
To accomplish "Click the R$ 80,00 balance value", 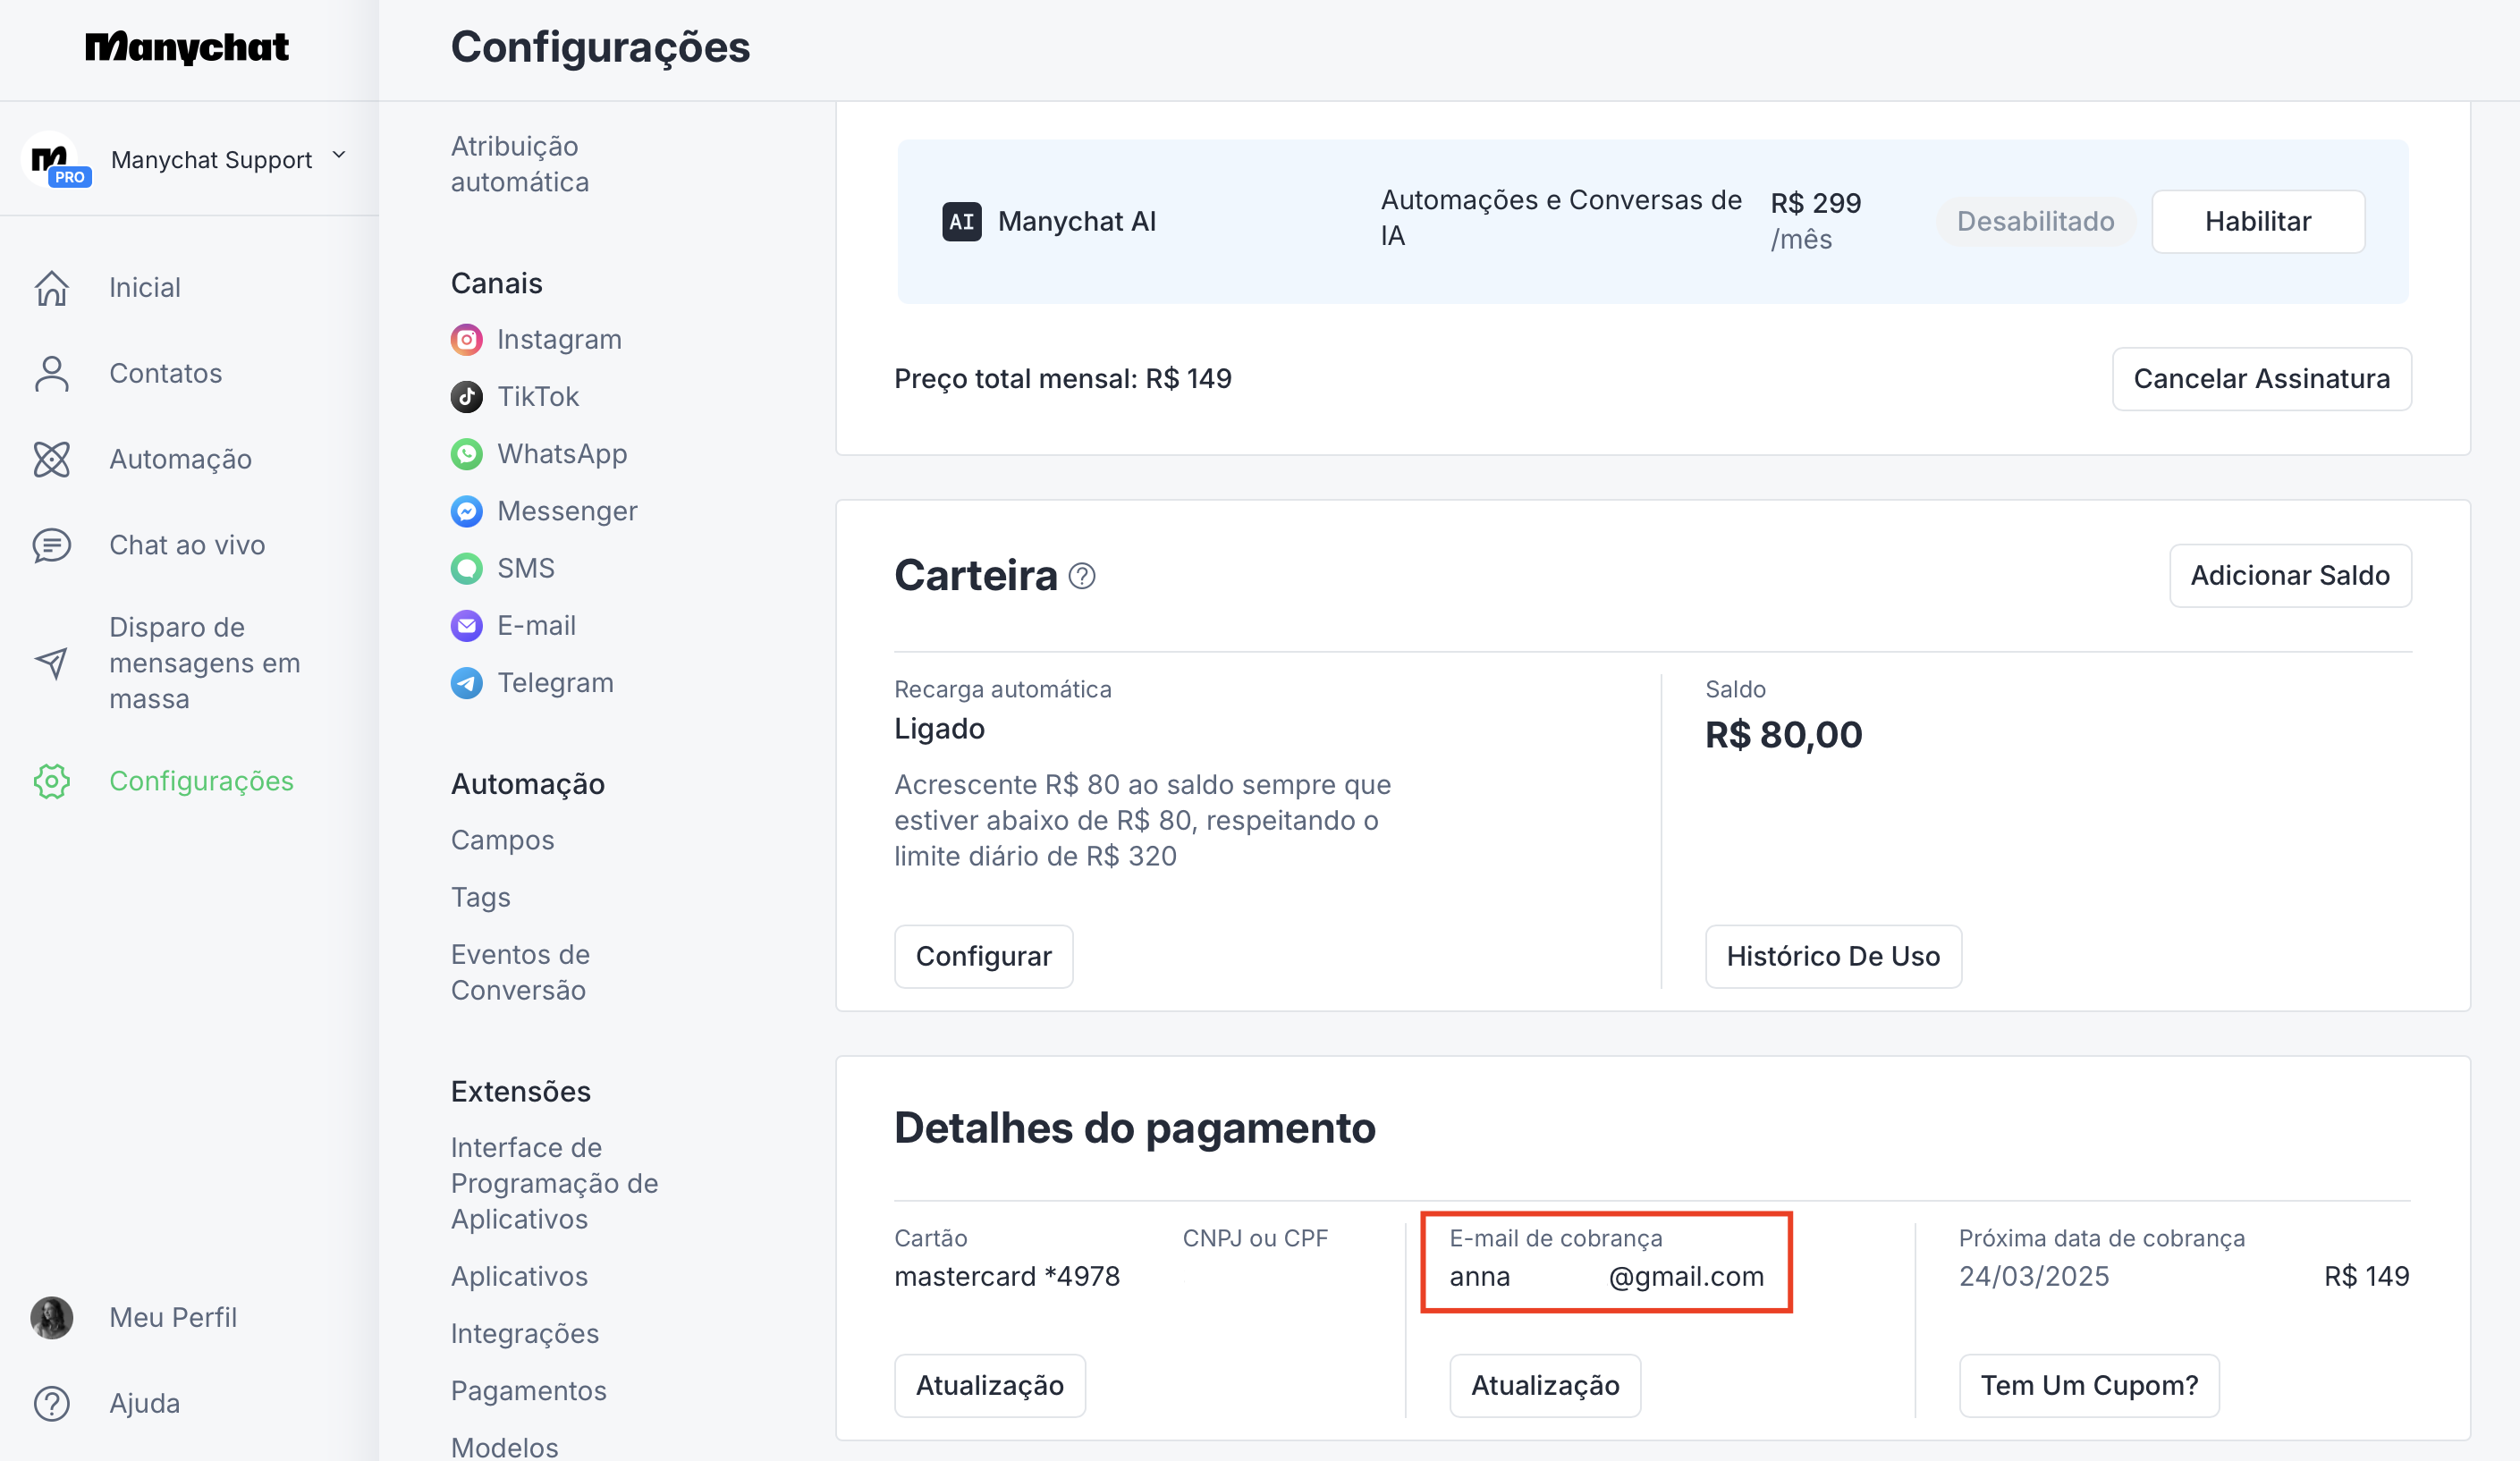I will (1783, 736).
